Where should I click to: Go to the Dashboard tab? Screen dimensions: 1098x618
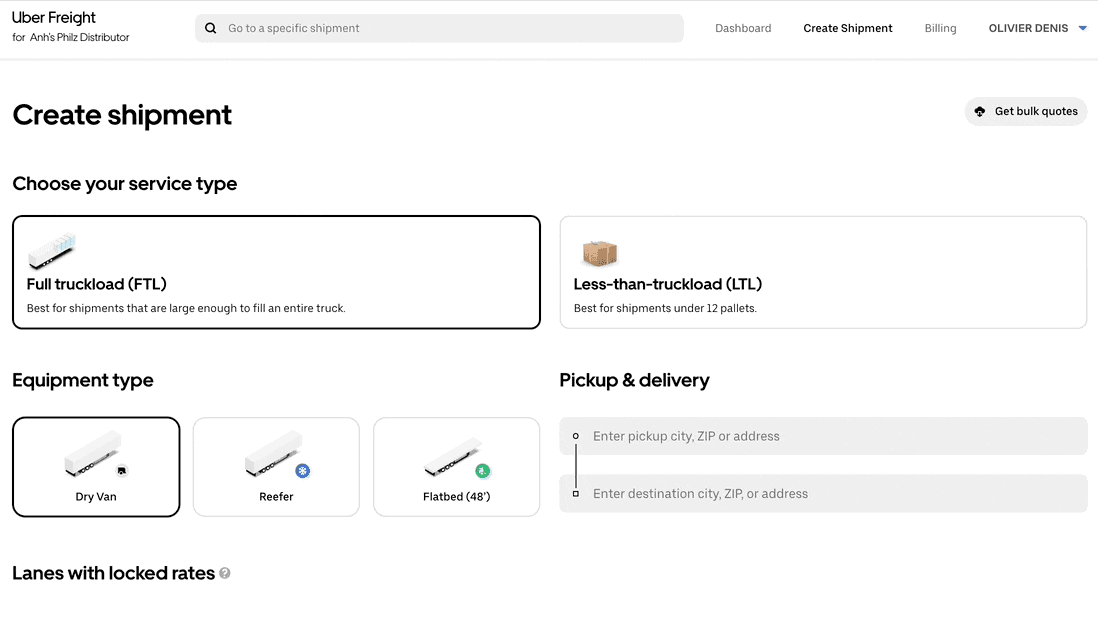coord(743,28)
